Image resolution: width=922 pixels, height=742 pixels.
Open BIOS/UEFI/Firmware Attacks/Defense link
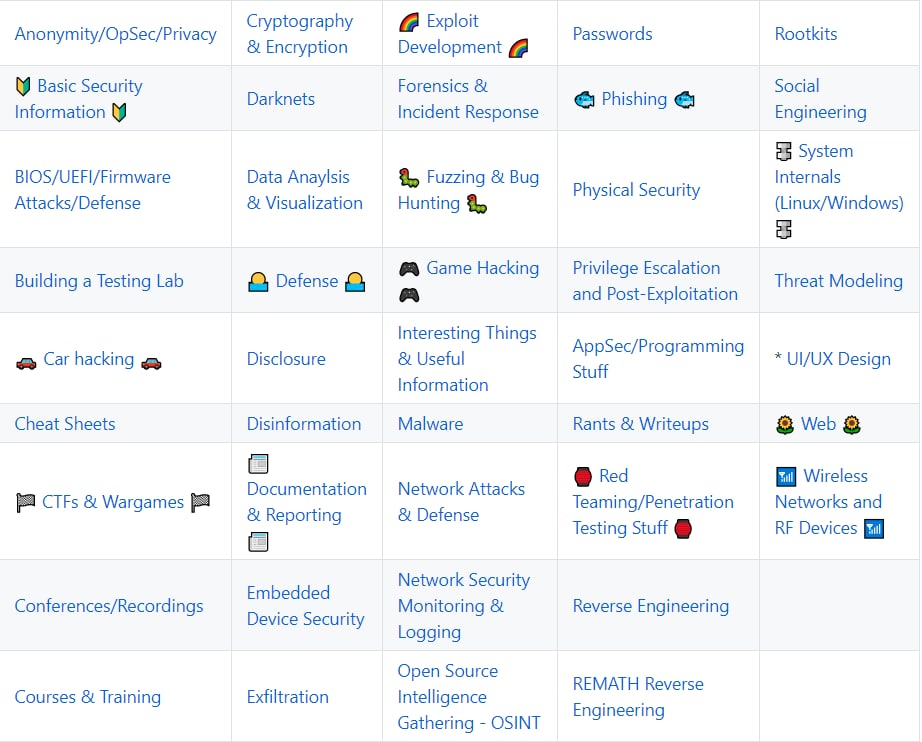93,190
